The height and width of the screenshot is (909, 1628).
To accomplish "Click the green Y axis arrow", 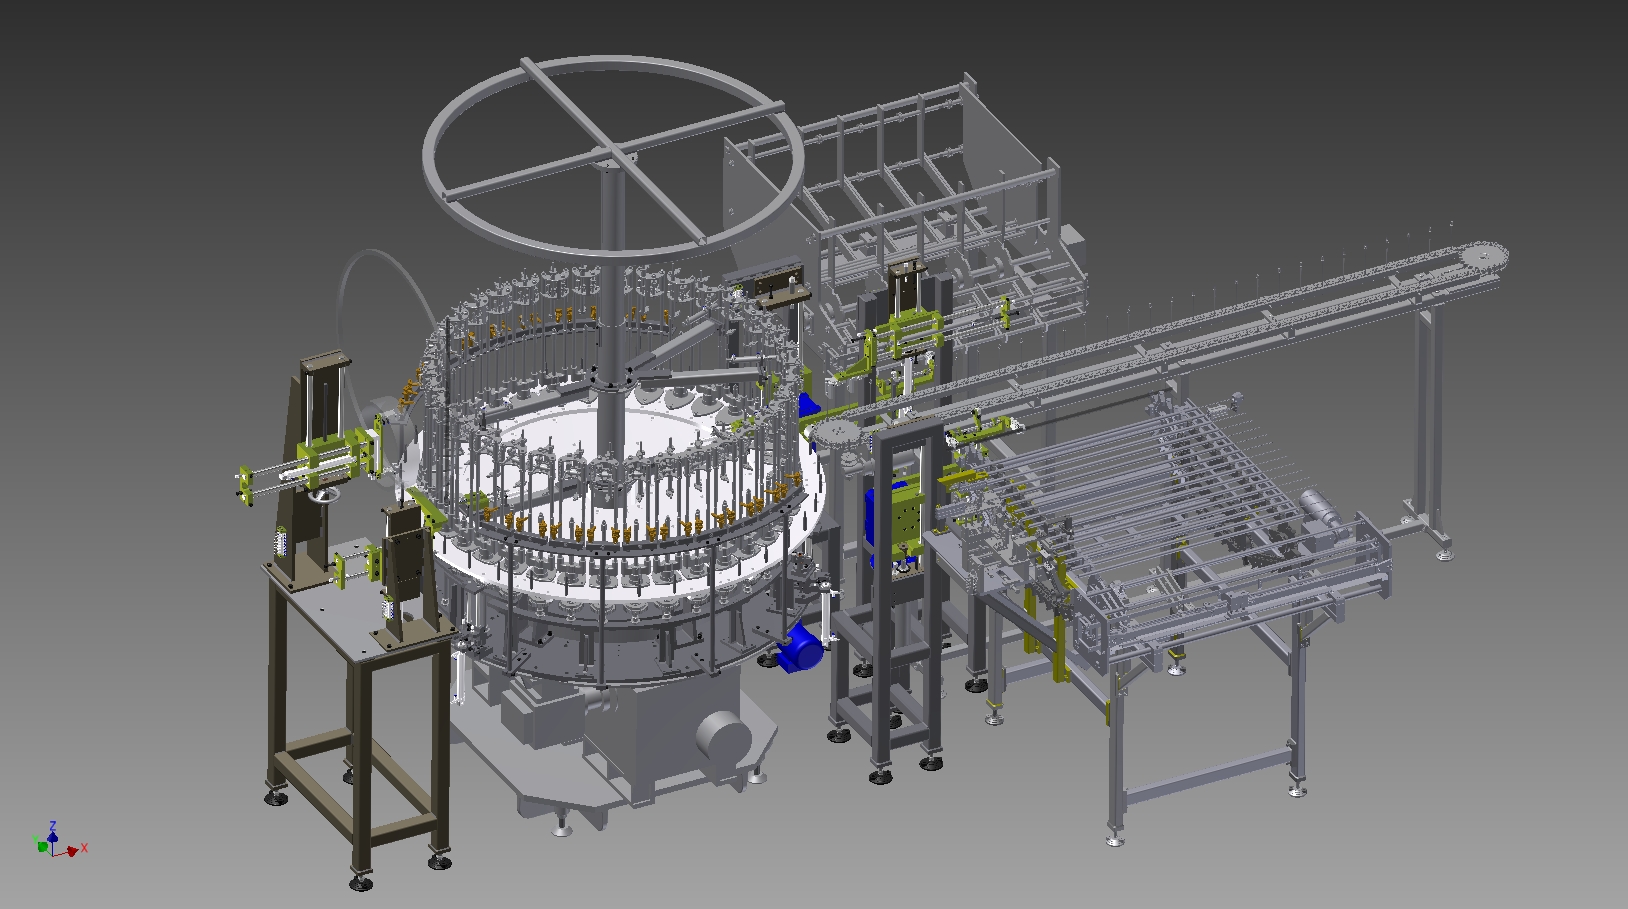I will (41, 846).
